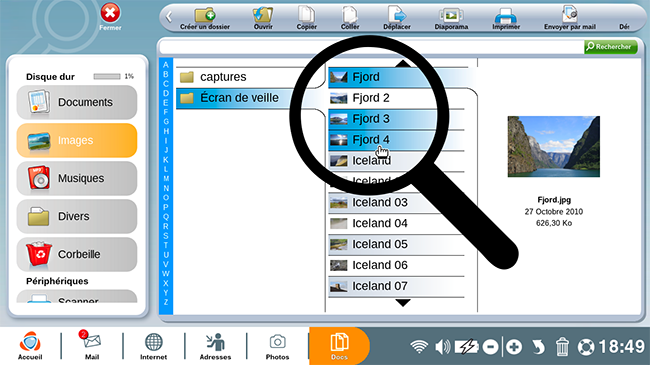Click the up arrow above file list

[403, 63]
